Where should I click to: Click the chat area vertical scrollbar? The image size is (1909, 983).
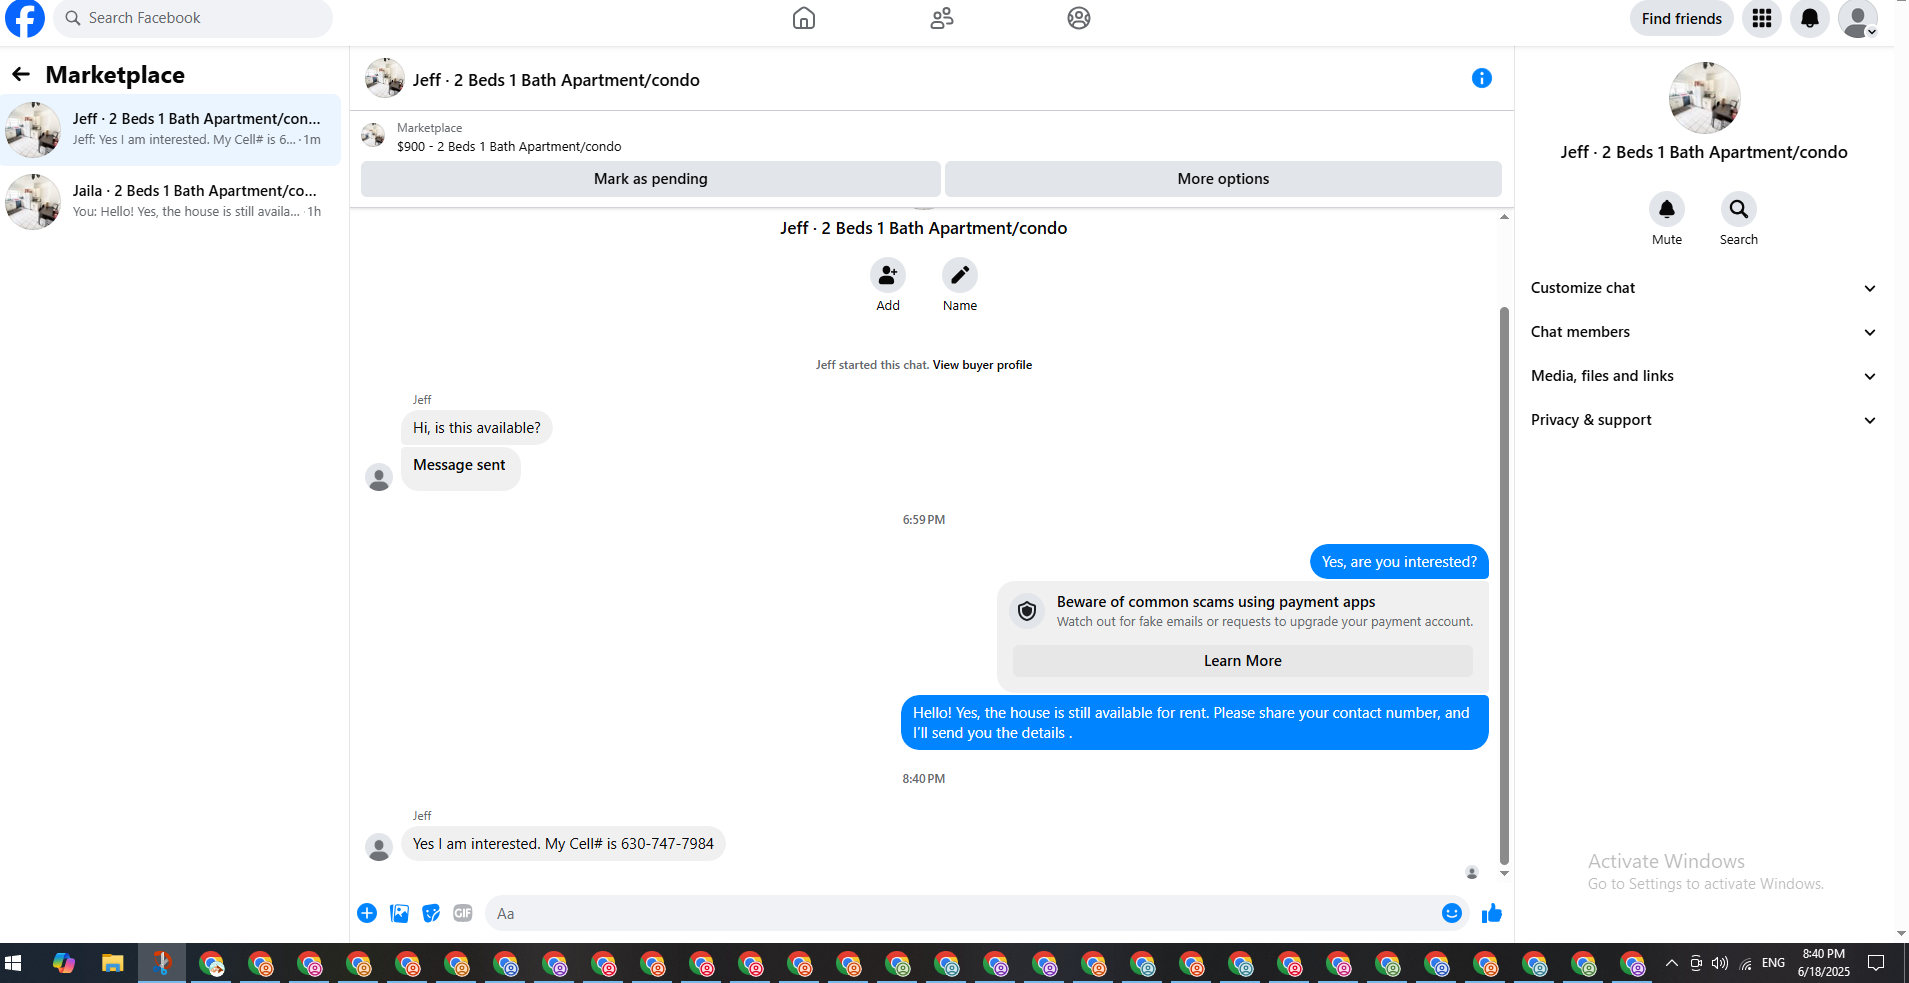pos(1504,586)
